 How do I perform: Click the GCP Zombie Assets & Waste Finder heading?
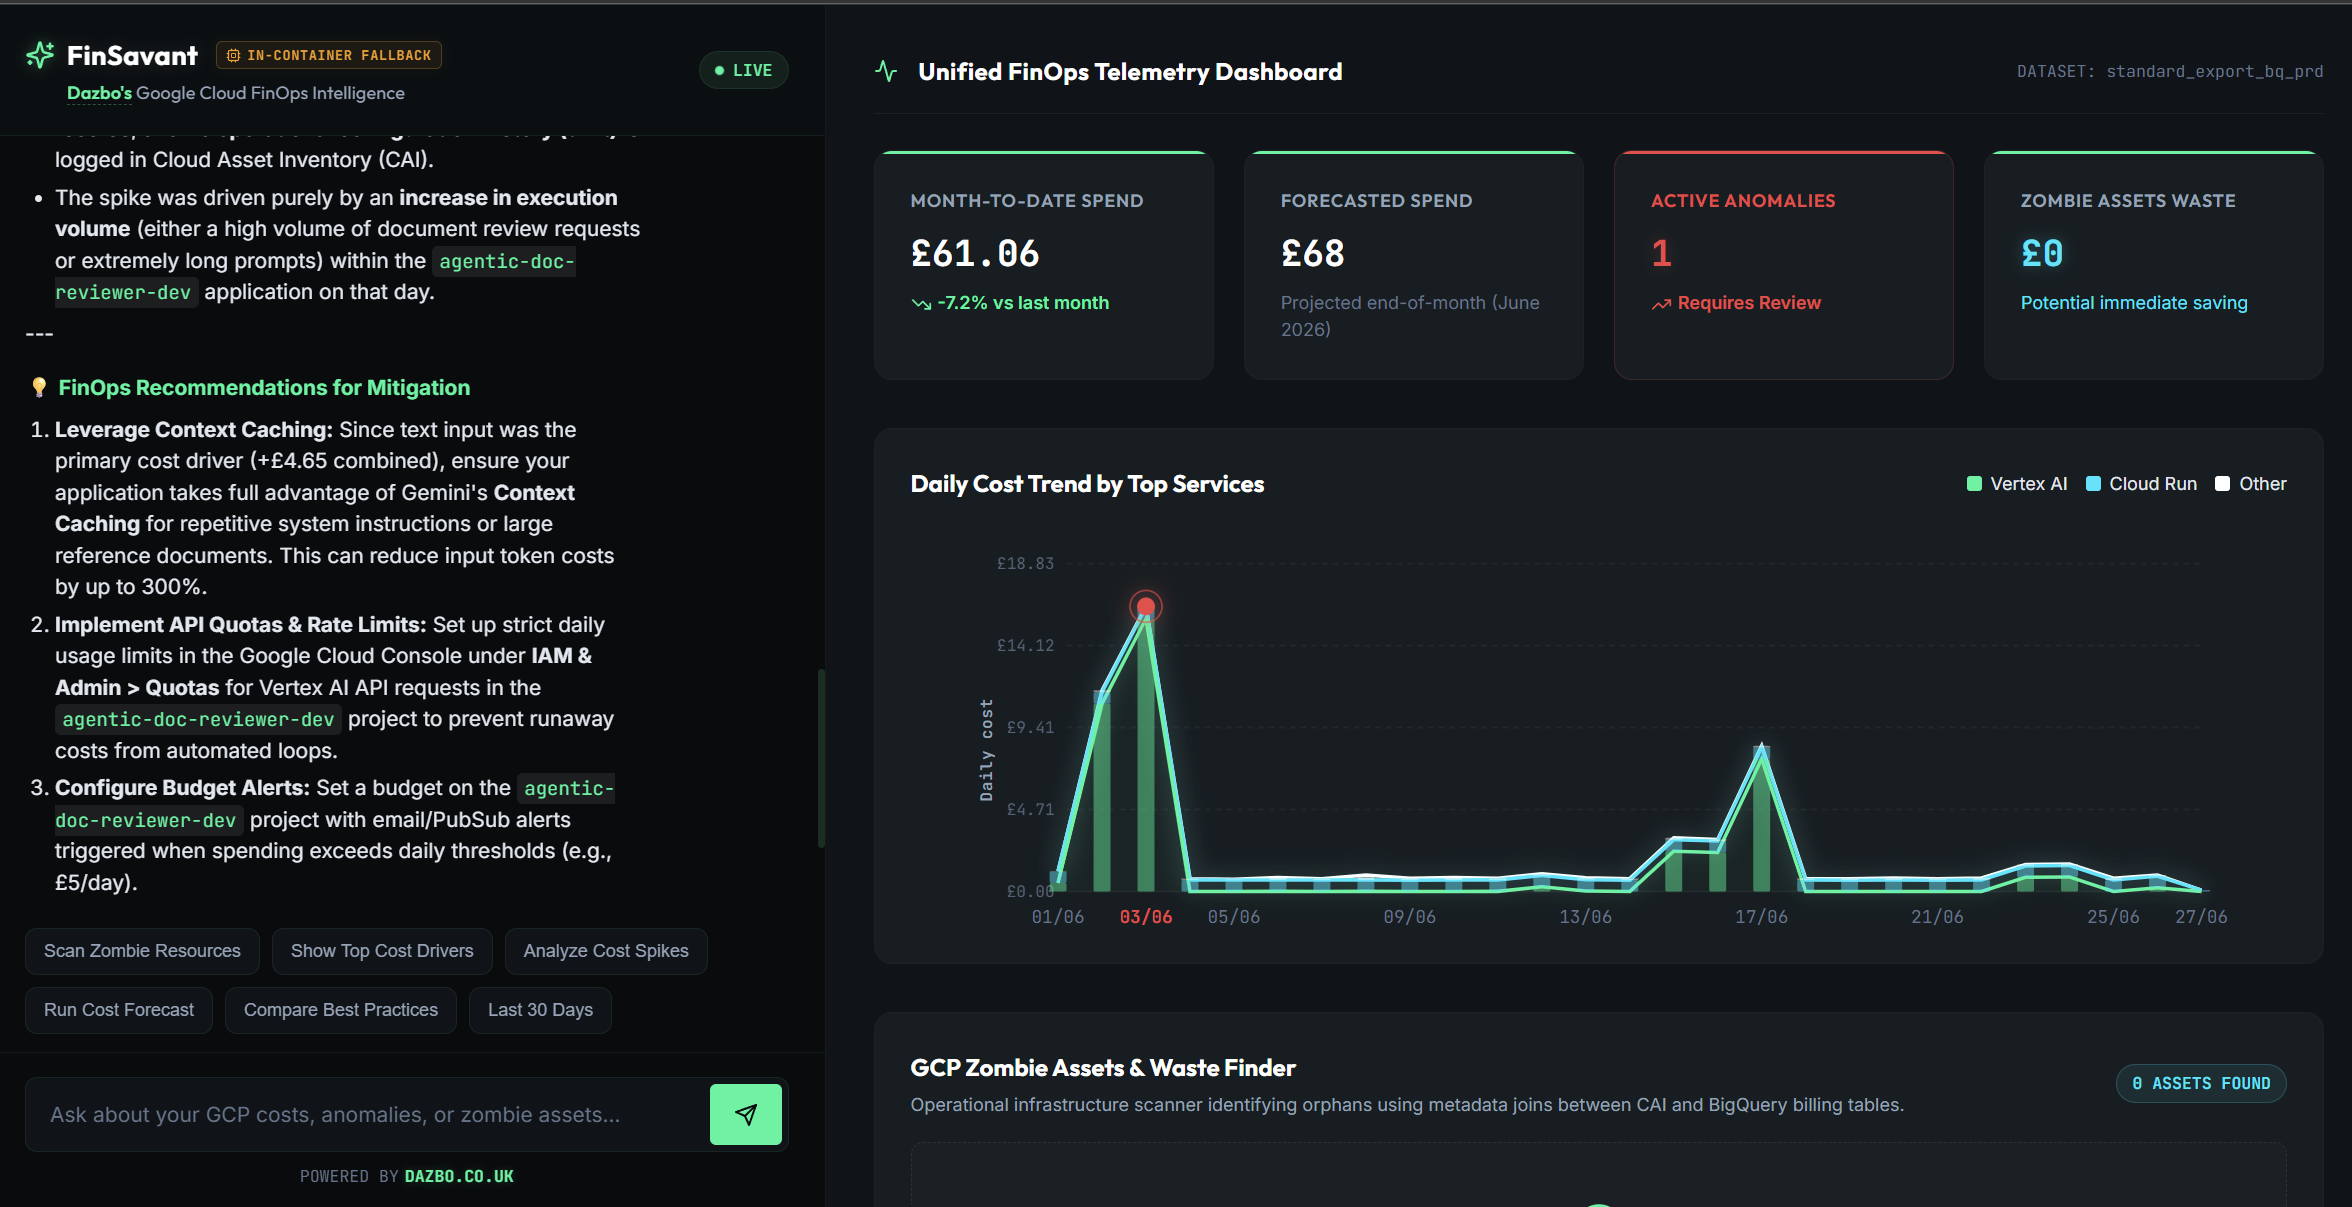pyautogui.click(x=1103, y=1068)
